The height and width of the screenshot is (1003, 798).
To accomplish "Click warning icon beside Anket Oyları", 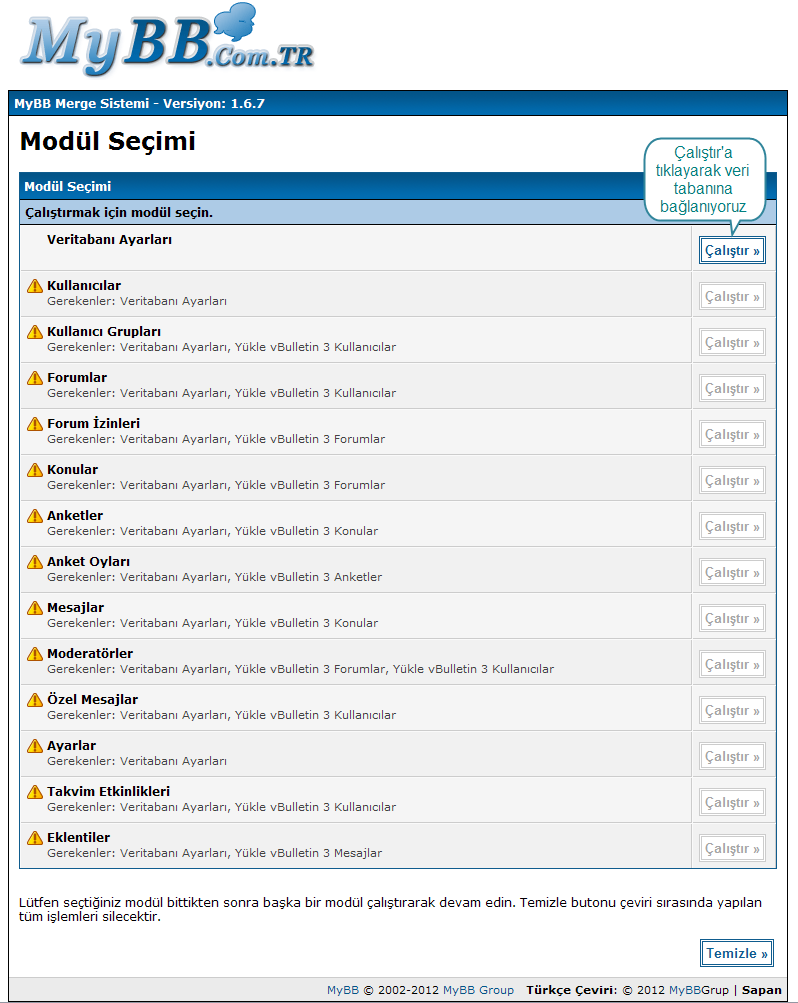I will pos(35,562).
